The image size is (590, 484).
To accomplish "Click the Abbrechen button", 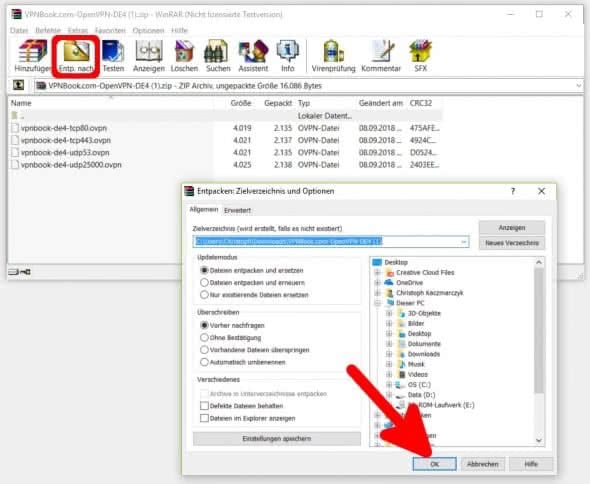I will coord(483,464).
